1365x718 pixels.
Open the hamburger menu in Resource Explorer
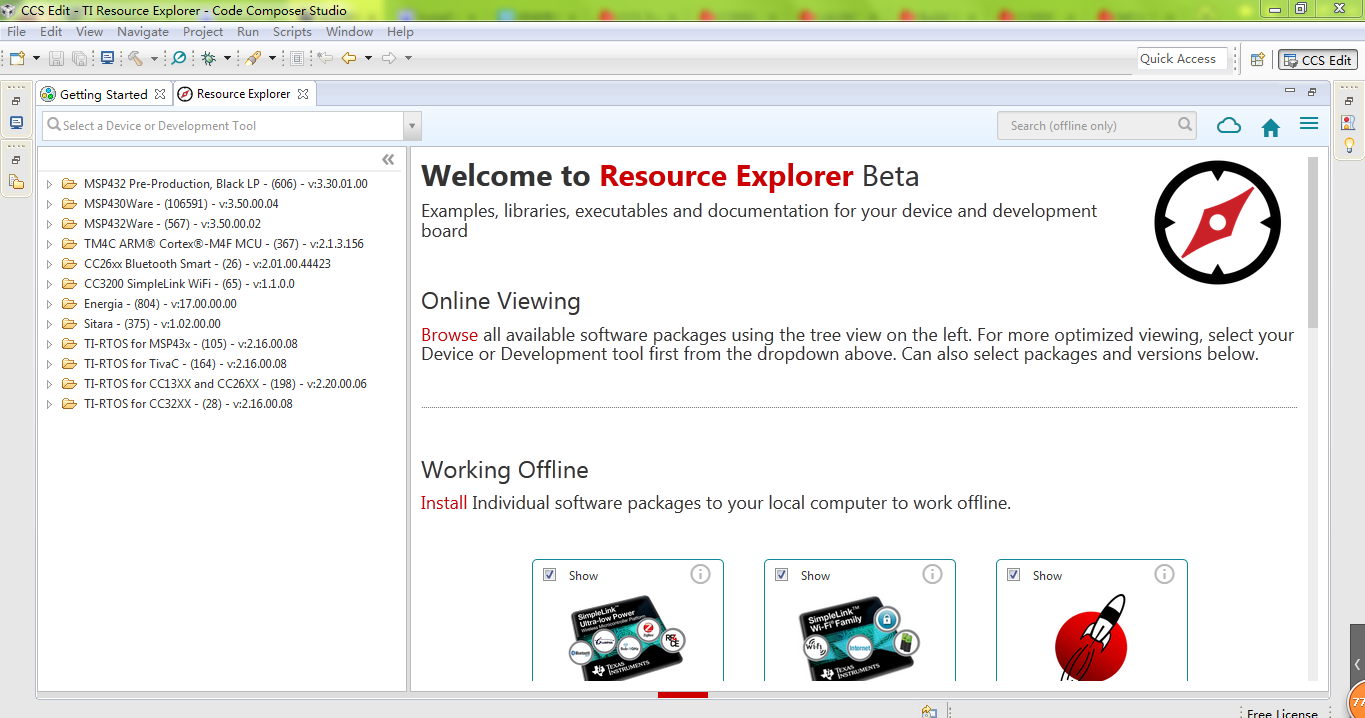coord(1309,124)
